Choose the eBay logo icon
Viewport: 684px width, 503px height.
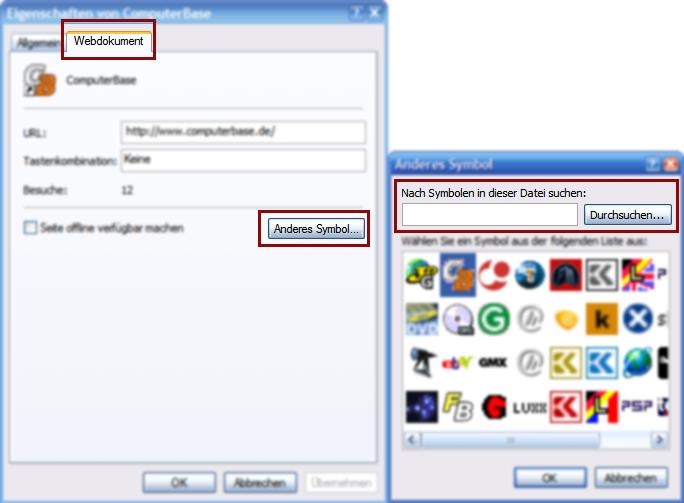[x=457, y=363]
